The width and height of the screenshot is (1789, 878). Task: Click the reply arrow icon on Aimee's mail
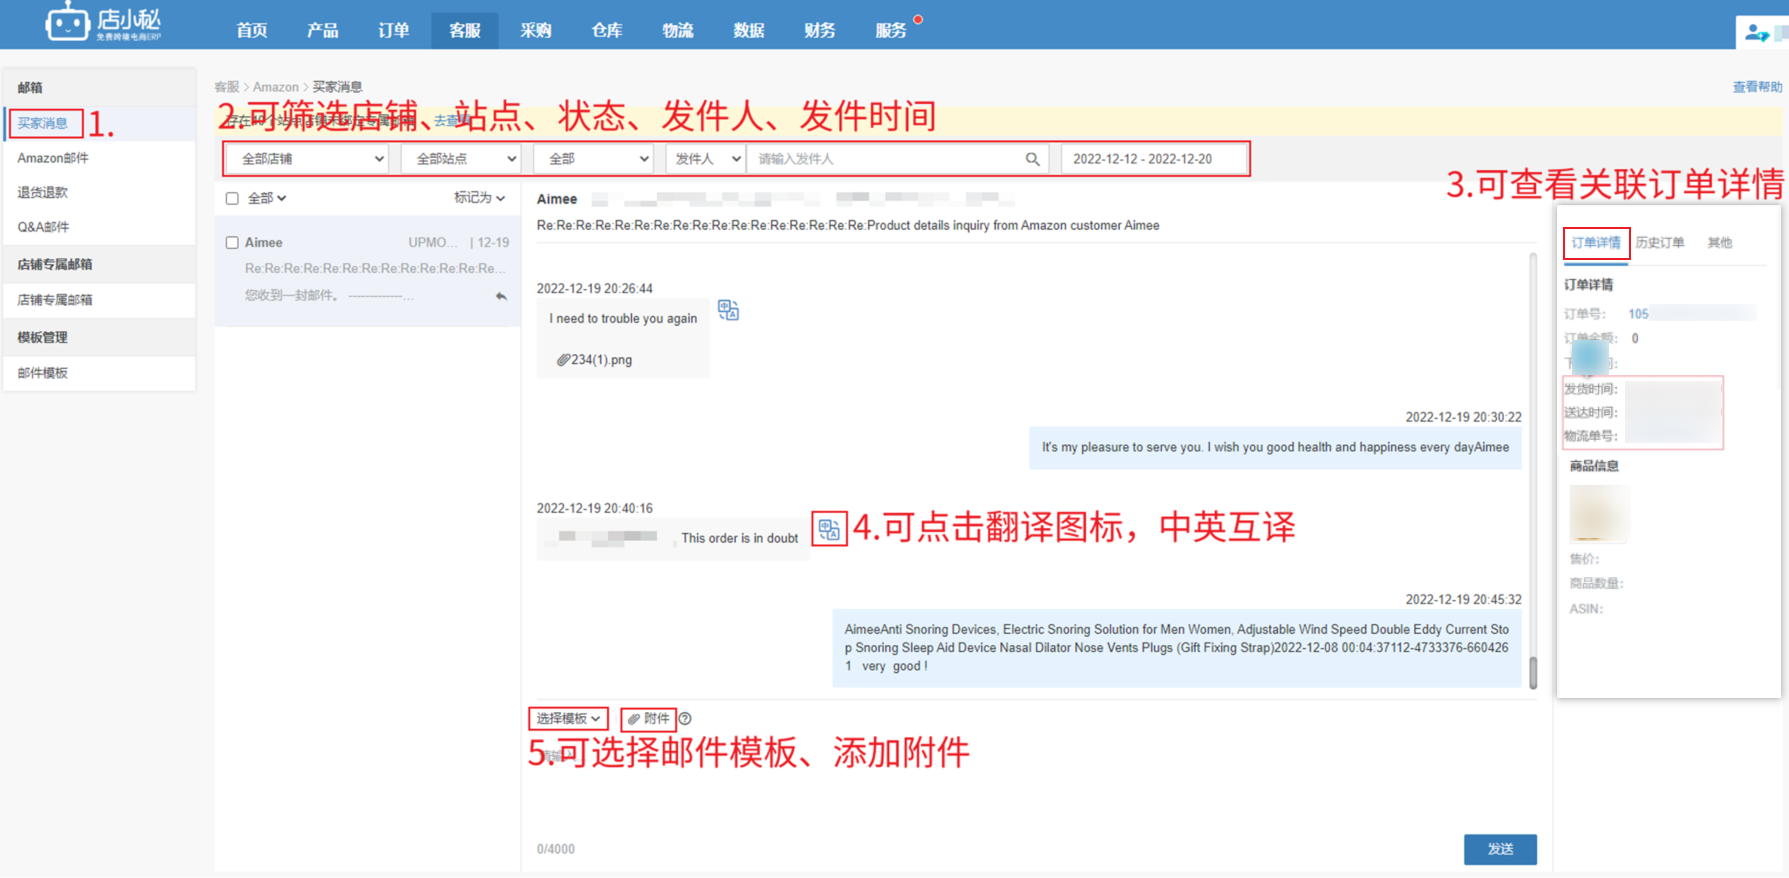click(501, 296)
